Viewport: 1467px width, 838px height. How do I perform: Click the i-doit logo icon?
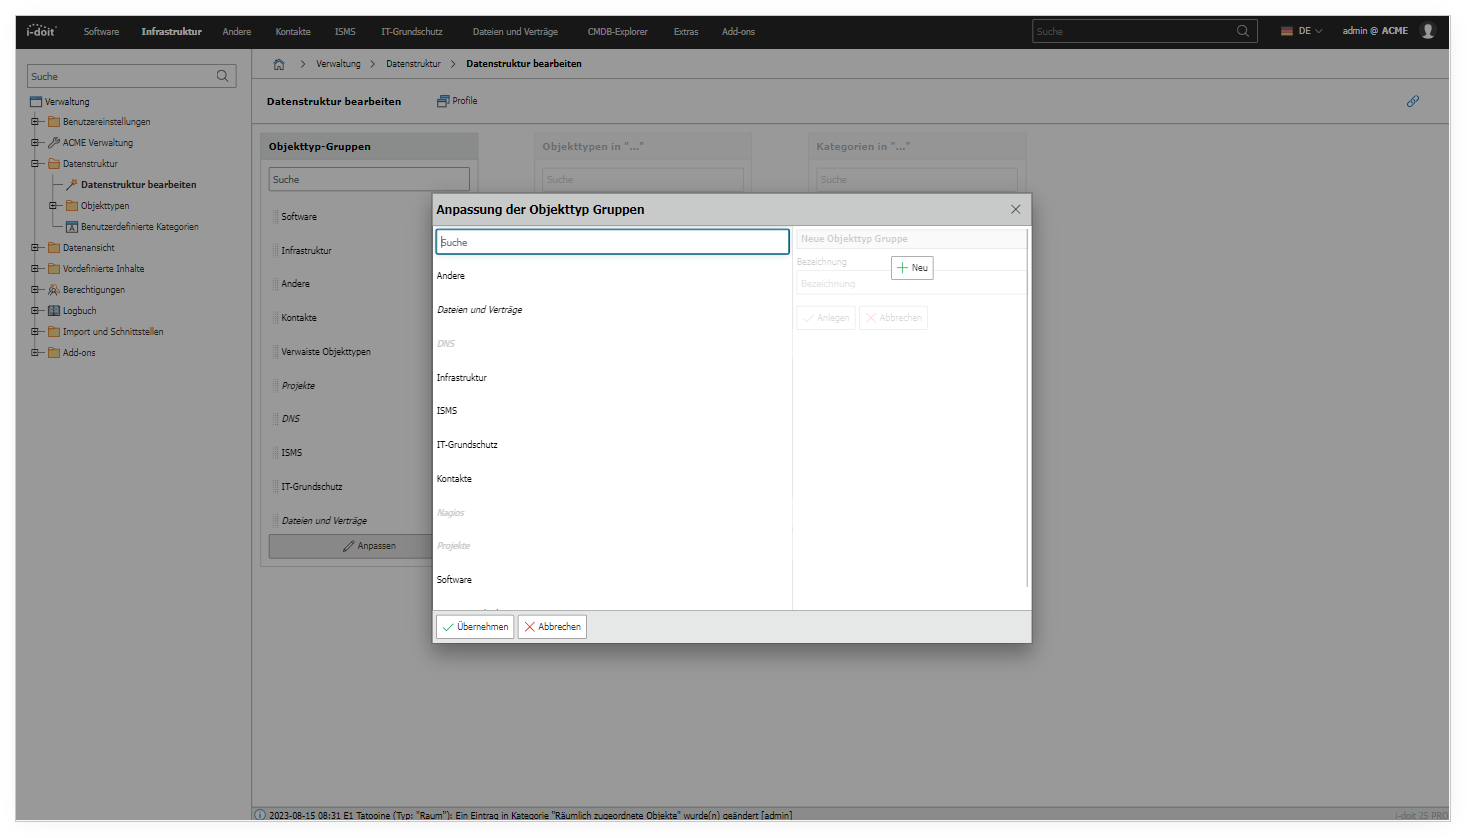click(x=41, y=31)
